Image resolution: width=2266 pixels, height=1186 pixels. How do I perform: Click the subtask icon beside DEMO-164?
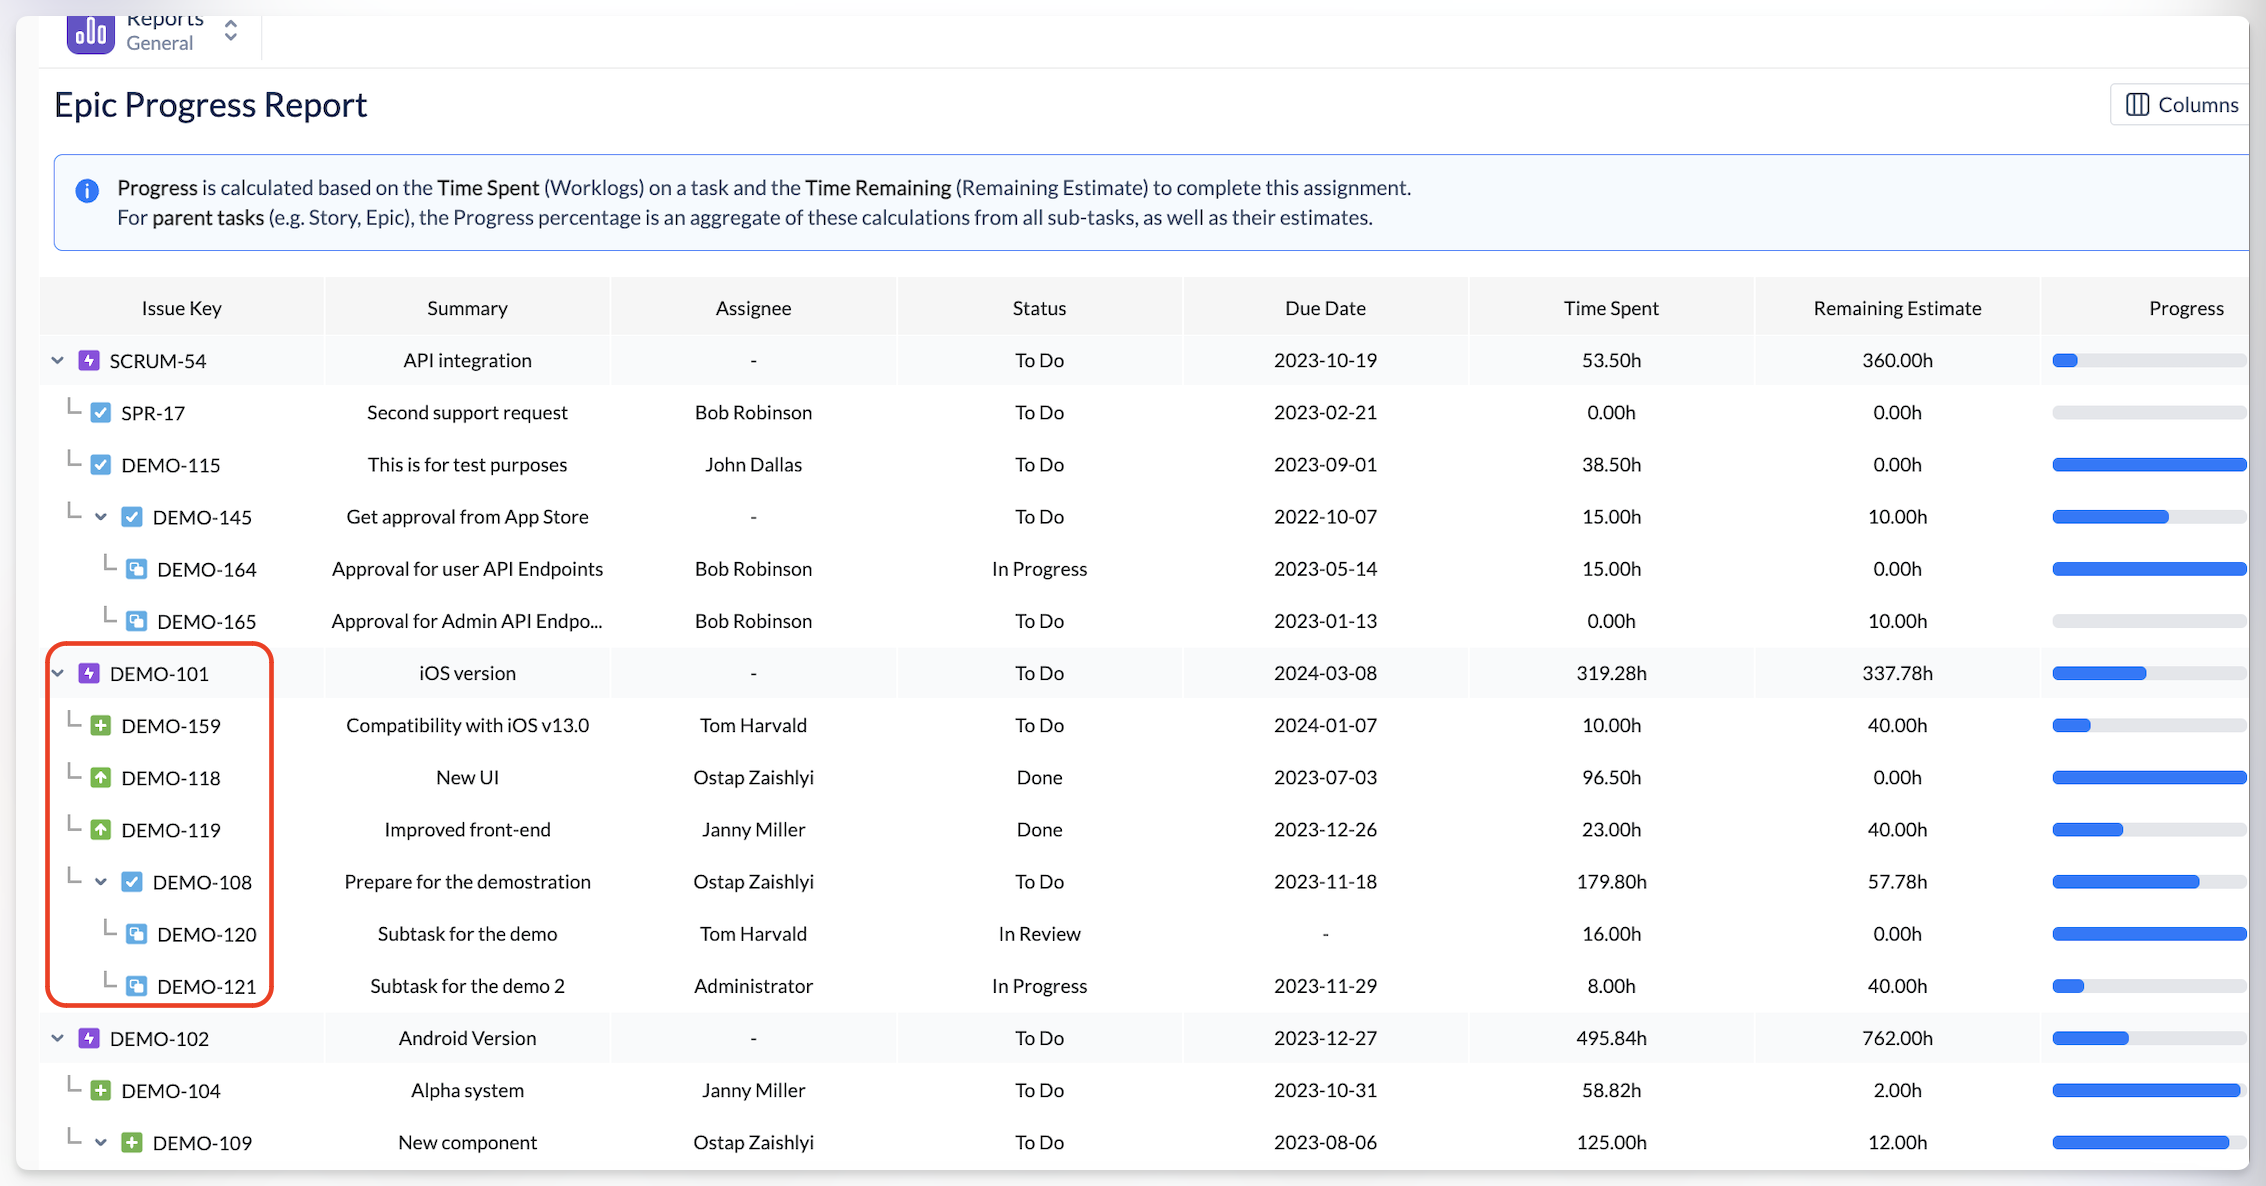click(137, 569)
